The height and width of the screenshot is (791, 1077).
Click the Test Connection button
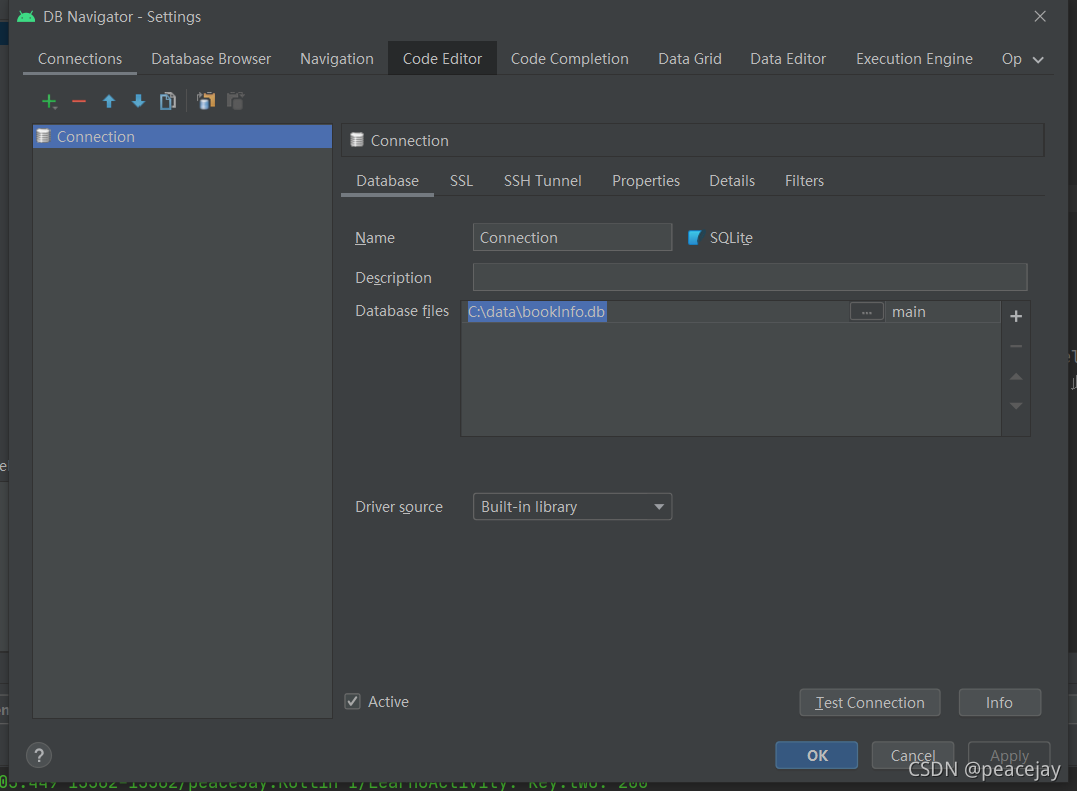(870, 702)
